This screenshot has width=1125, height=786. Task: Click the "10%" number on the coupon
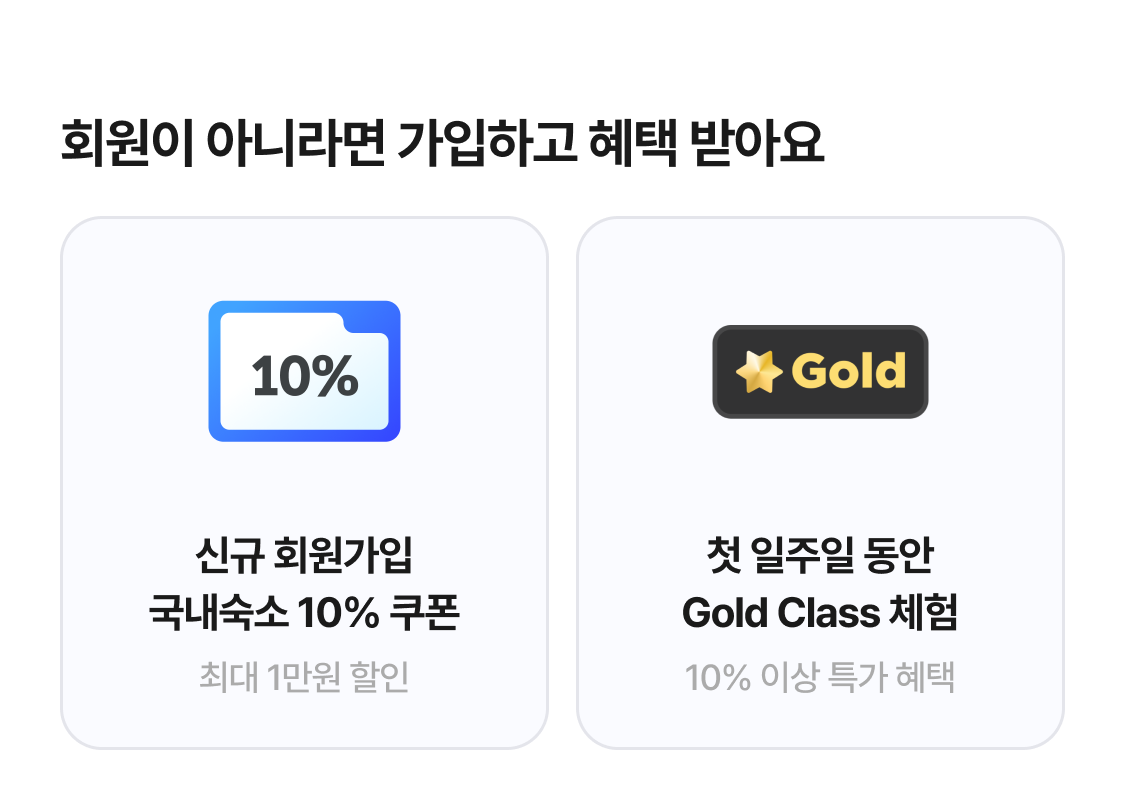[x=304, y=376]
